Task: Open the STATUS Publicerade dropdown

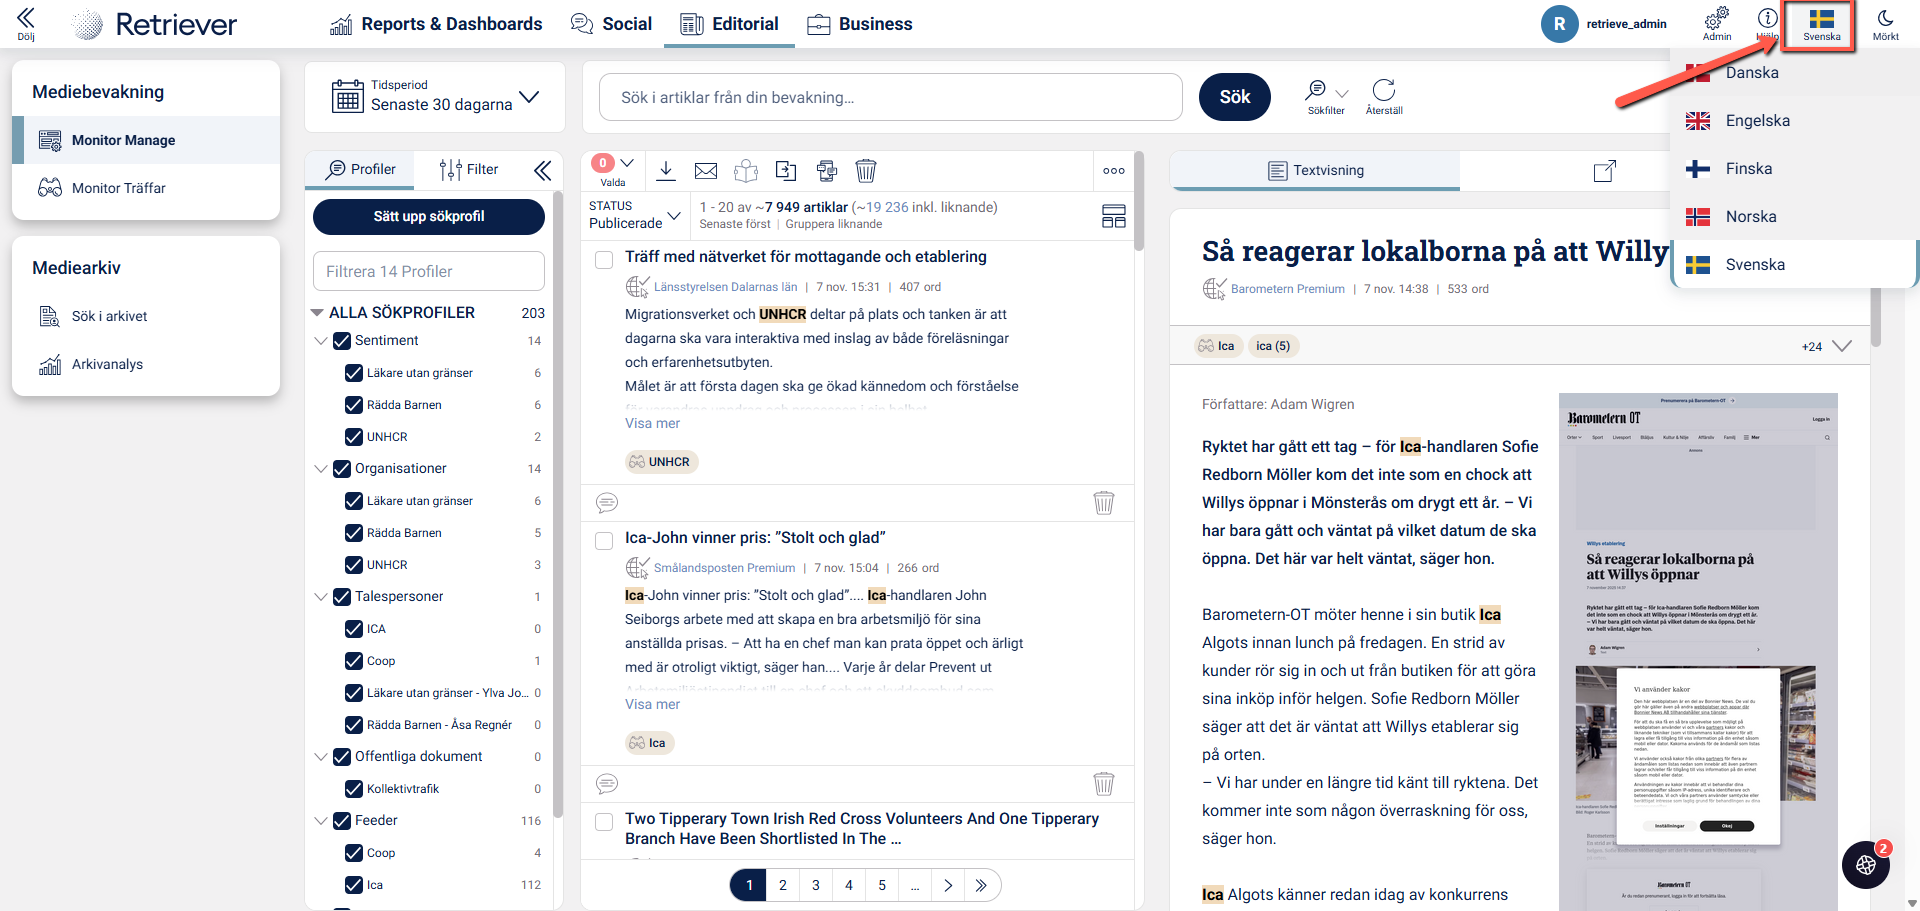Action: [635, 215]
